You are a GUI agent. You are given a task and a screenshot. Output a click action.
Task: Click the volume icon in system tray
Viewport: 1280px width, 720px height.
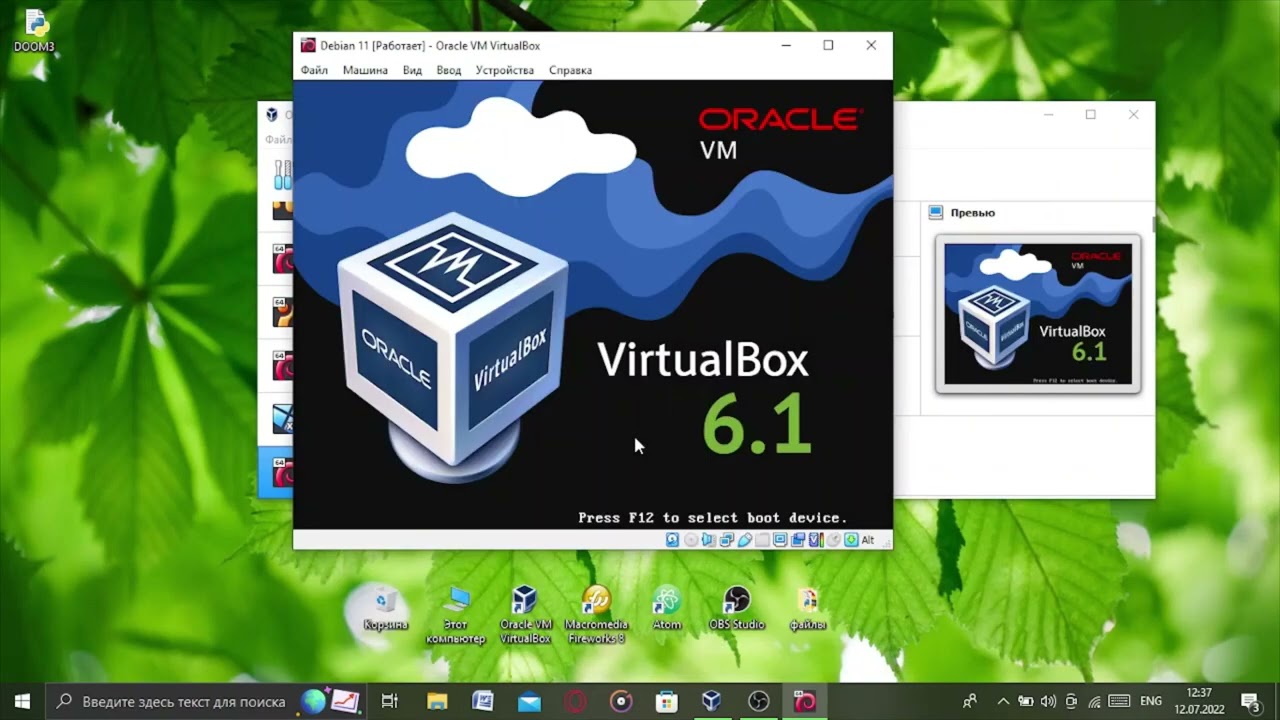pyautogui.click(x=1048, y=701)
